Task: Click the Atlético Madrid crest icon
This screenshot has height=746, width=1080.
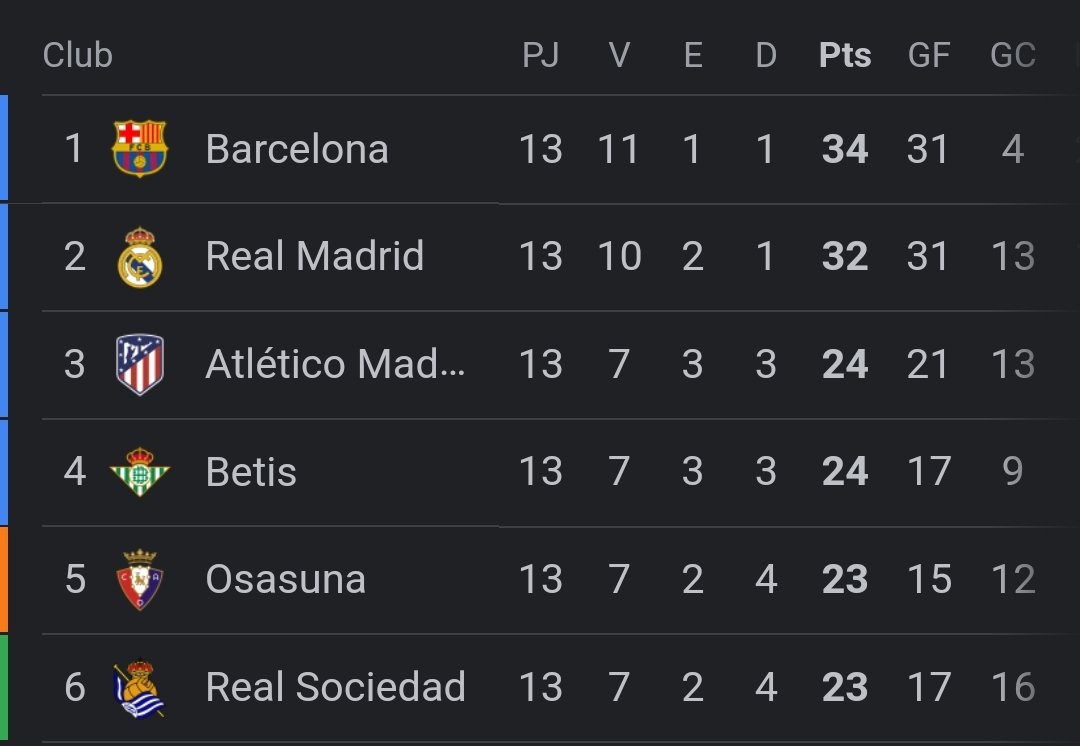Action: click(140, 364)
